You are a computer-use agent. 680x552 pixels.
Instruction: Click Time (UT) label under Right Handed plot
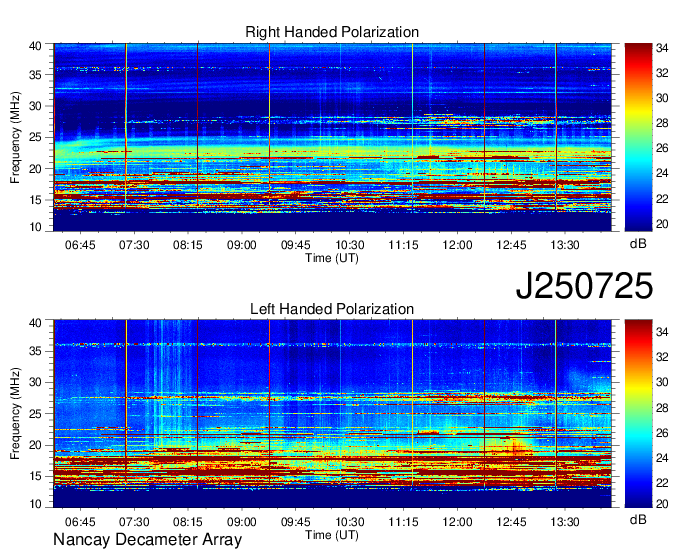(x=332, y=258)
